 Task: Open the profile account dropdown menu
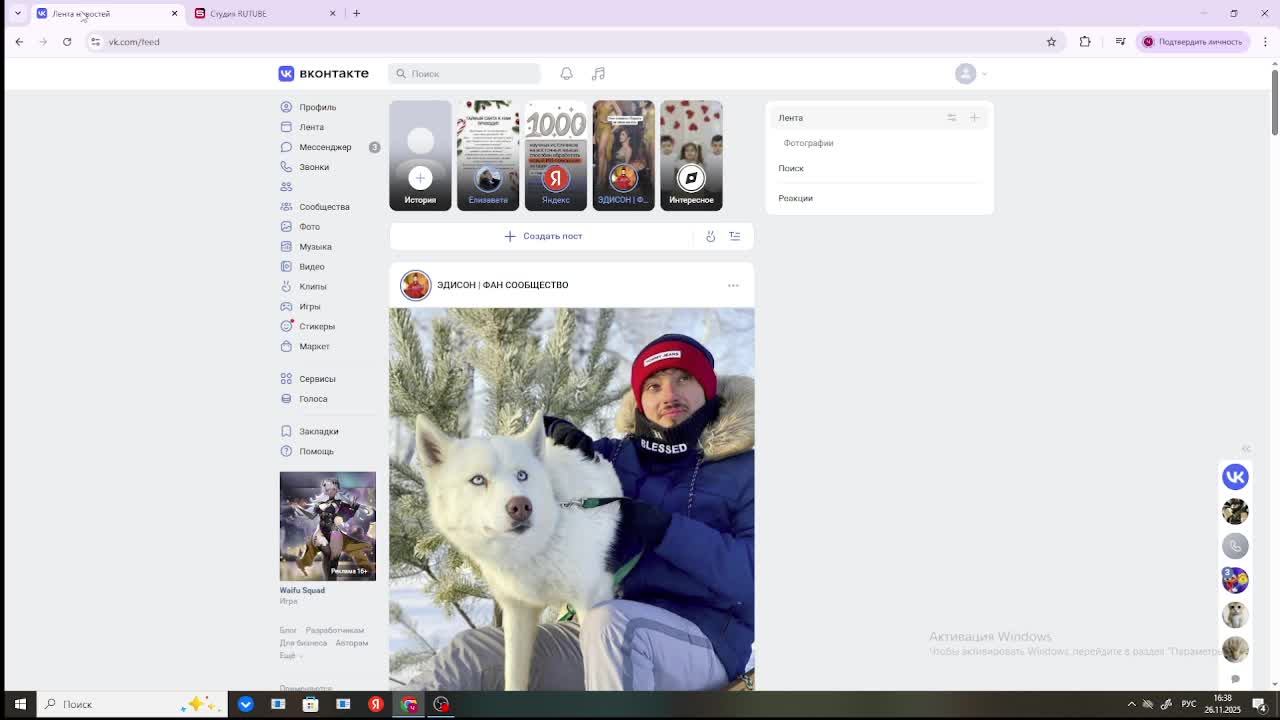click(970, 74)
